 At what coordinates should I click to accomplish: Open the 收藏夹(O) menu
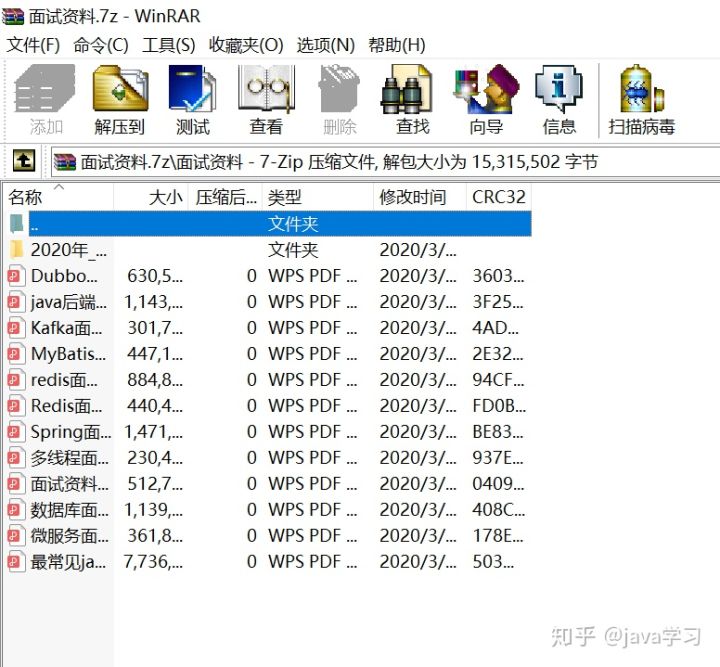tap(246, 45)
